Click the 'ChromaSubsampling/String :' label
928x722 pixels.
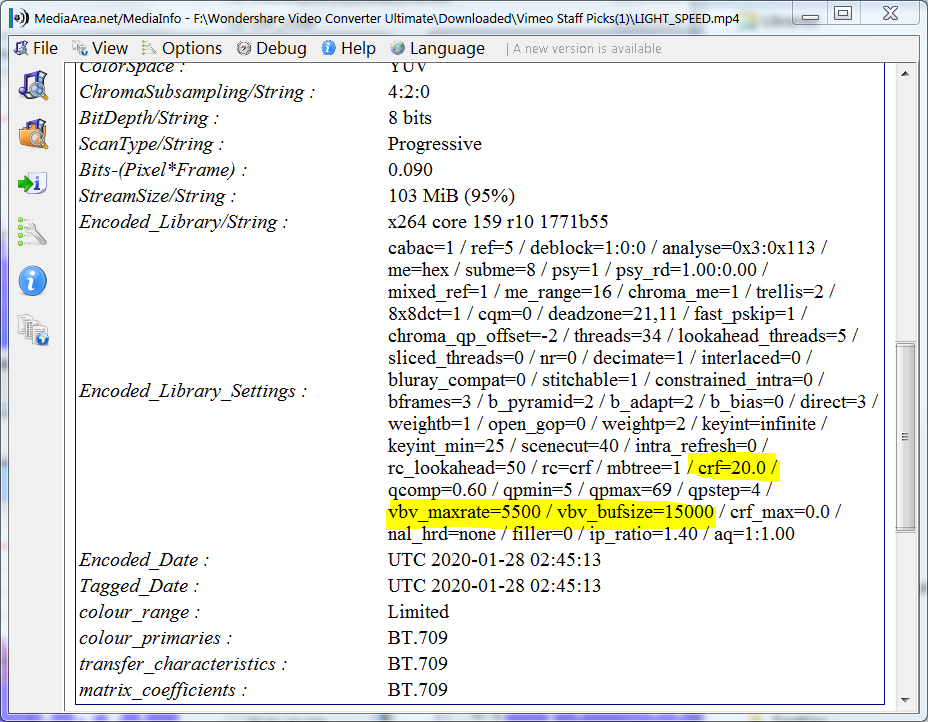coord(197,92)
